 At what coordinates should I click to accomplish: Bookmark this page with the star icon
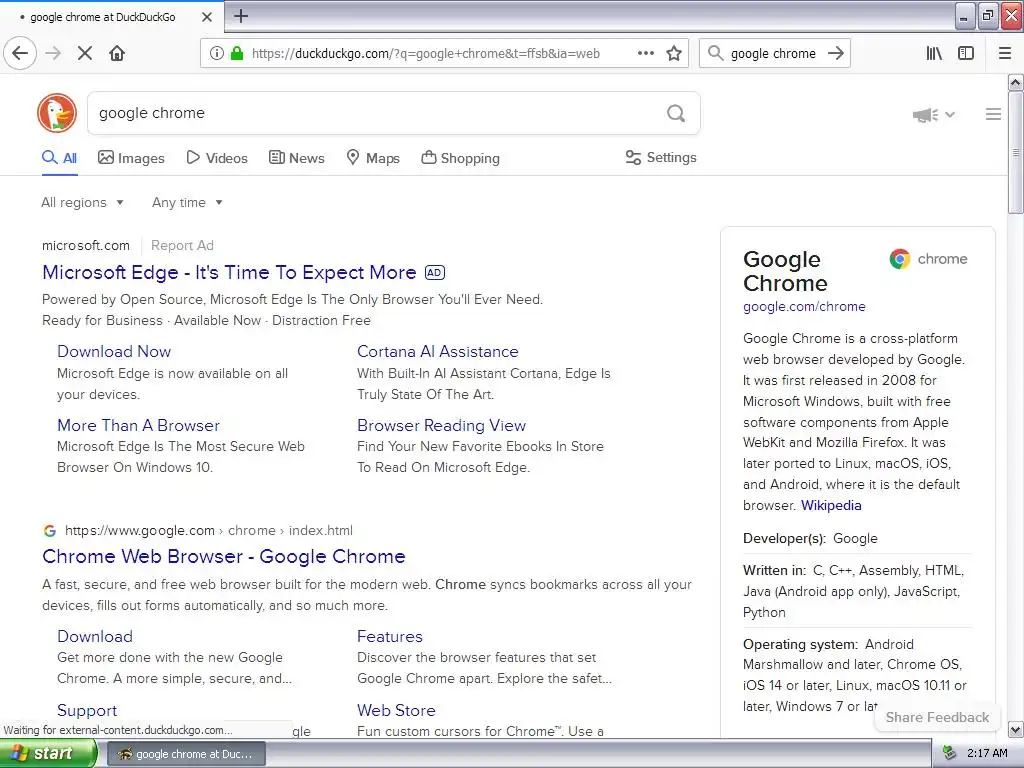(x=674, y=53)
